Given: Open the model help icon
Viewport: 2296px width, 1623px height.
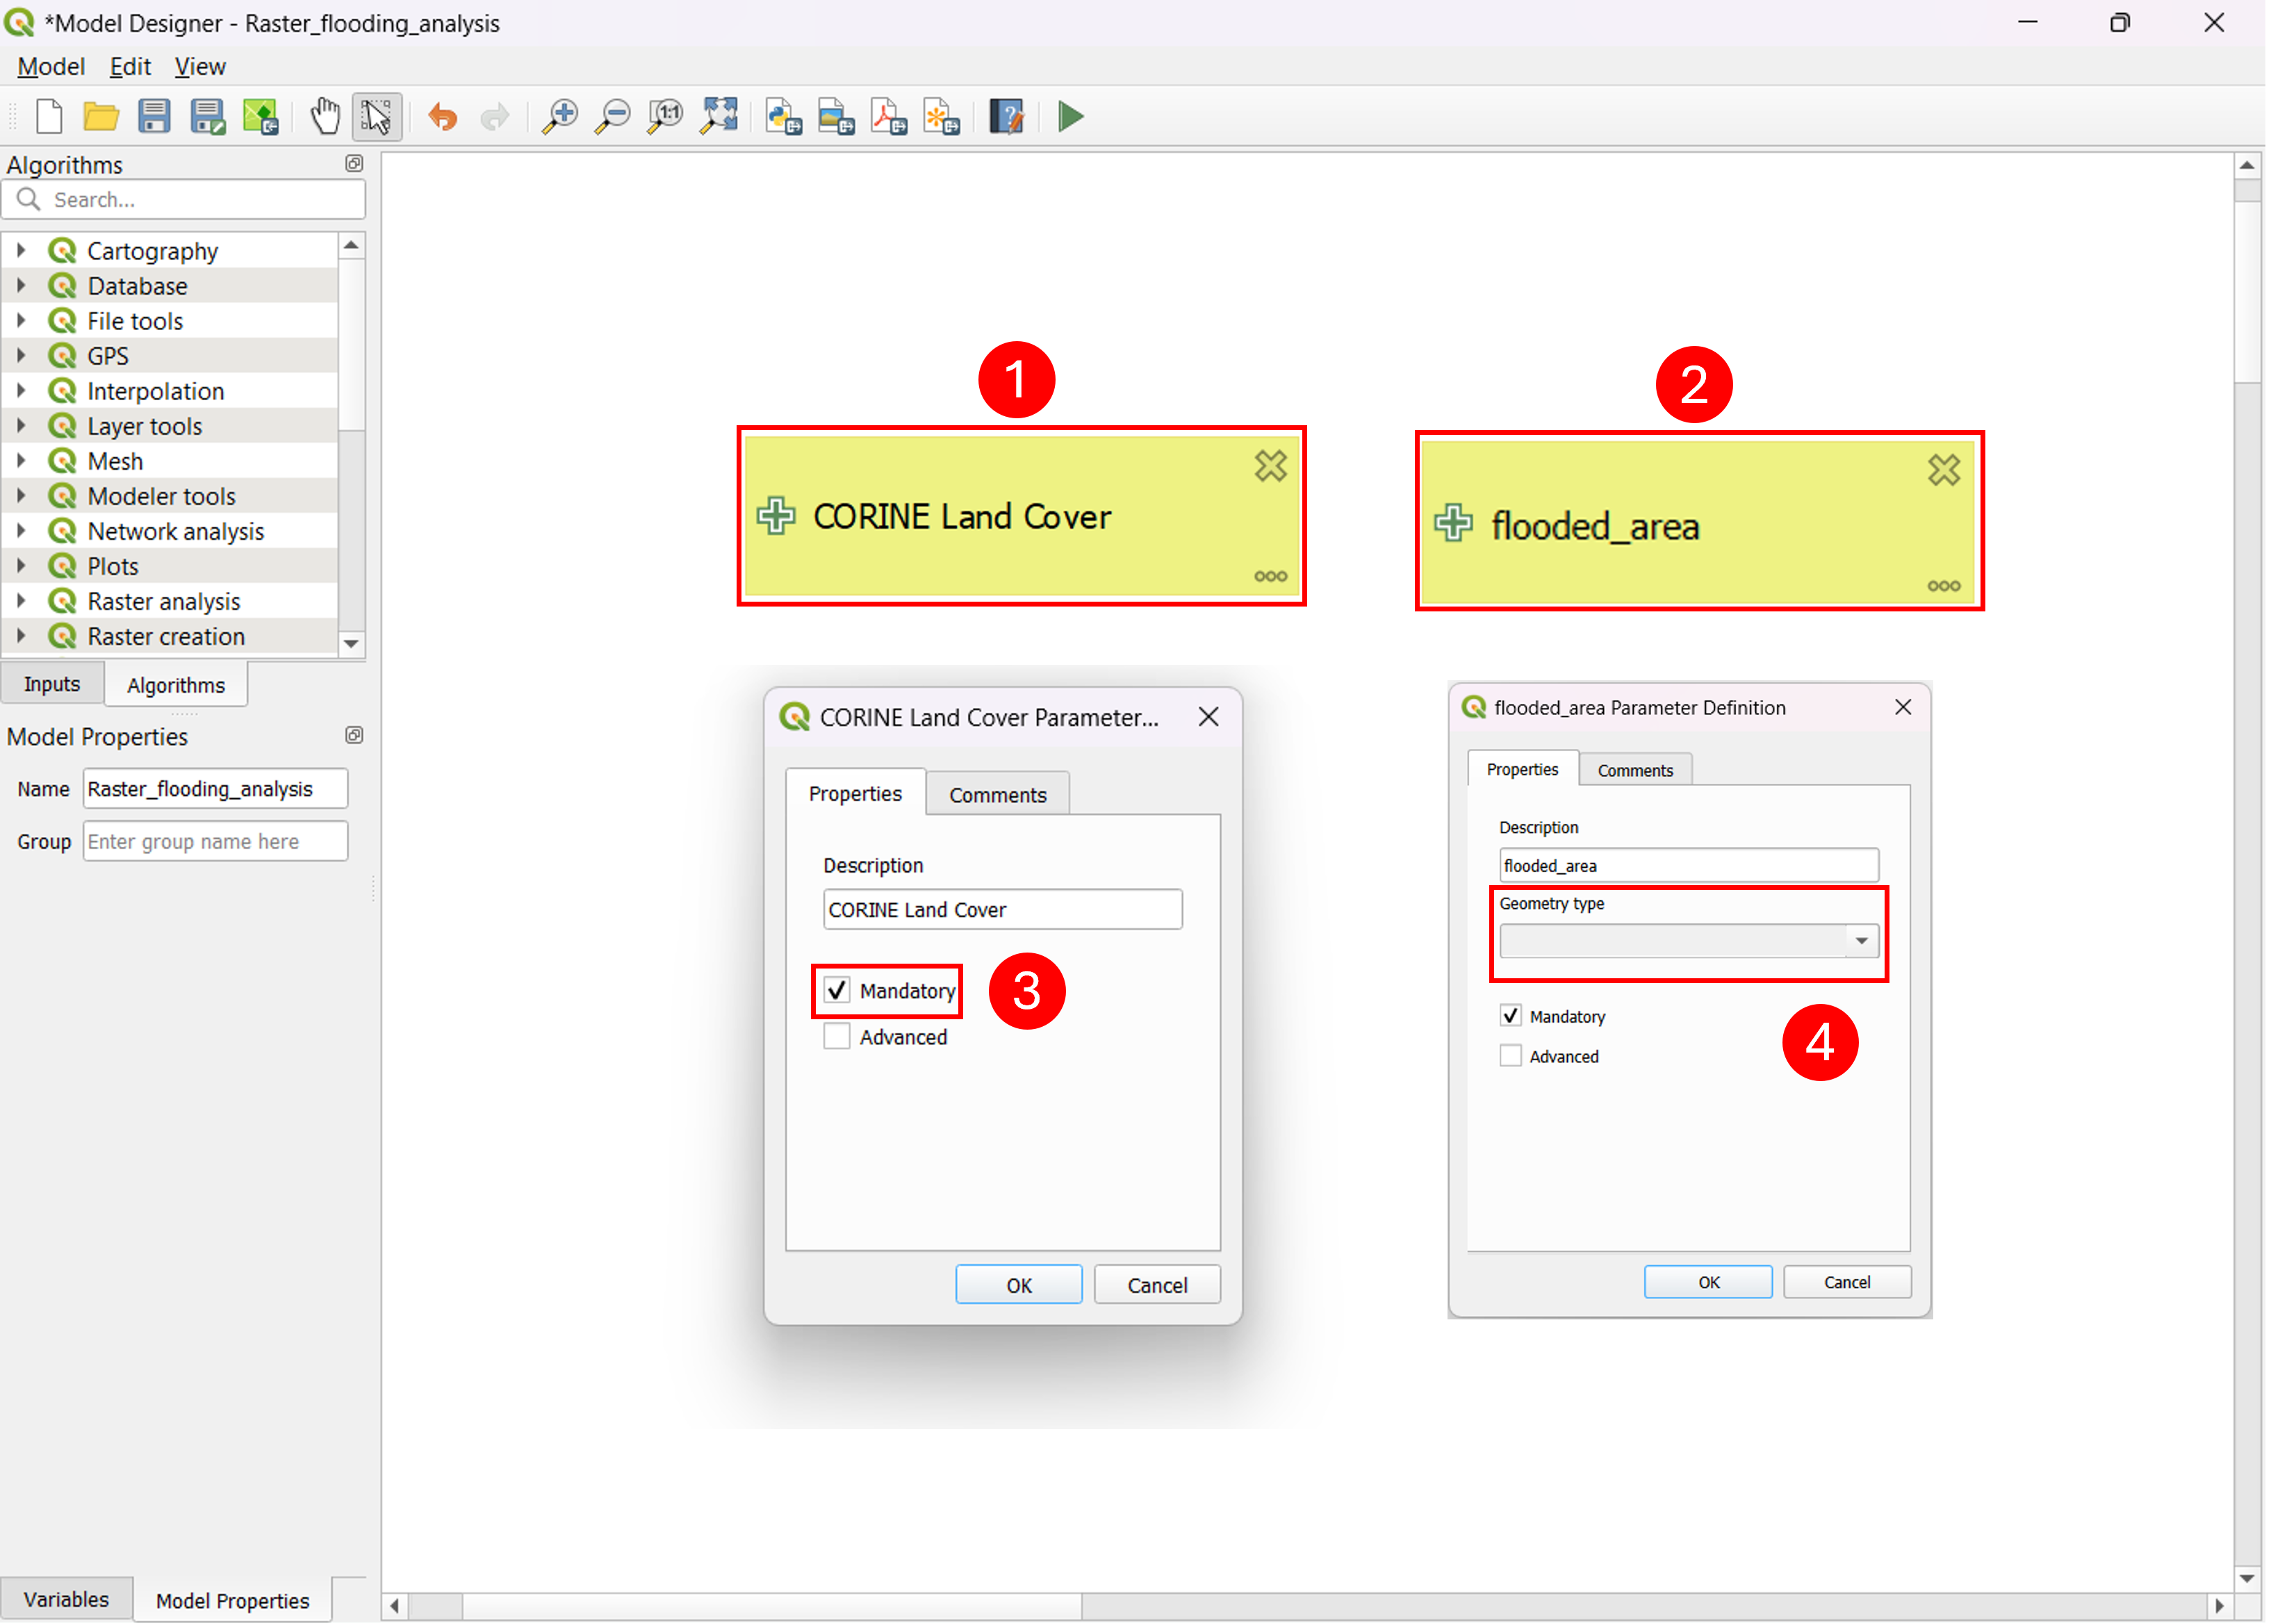Looking at the screenshot, I should (x=1007, y=117).
